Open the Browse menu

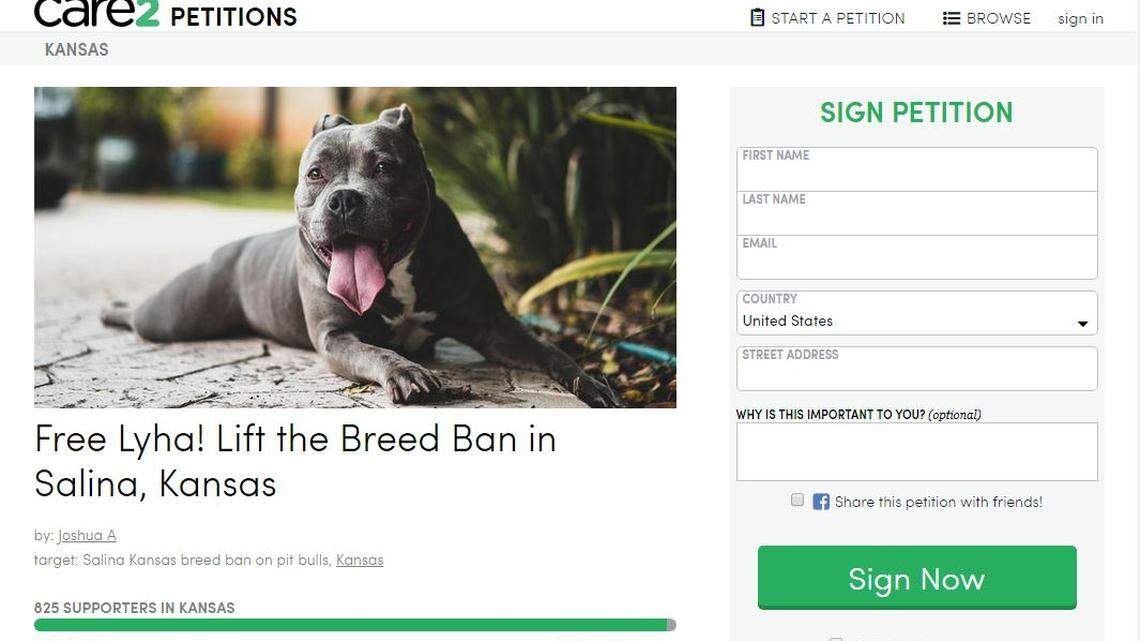[995, 17]
